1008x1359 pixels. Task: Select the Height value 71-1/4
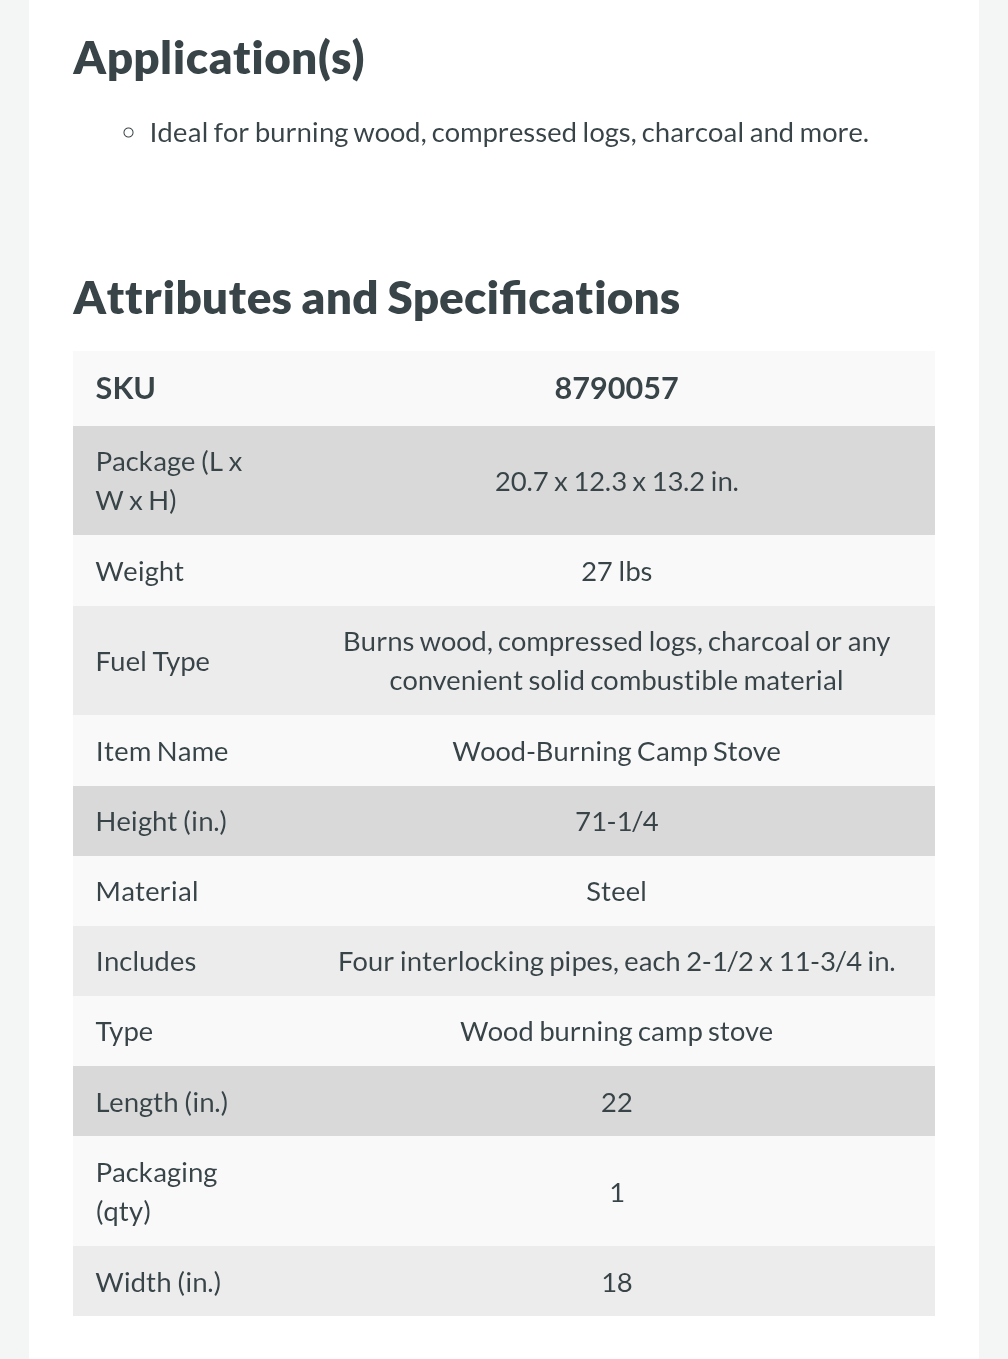616,821
